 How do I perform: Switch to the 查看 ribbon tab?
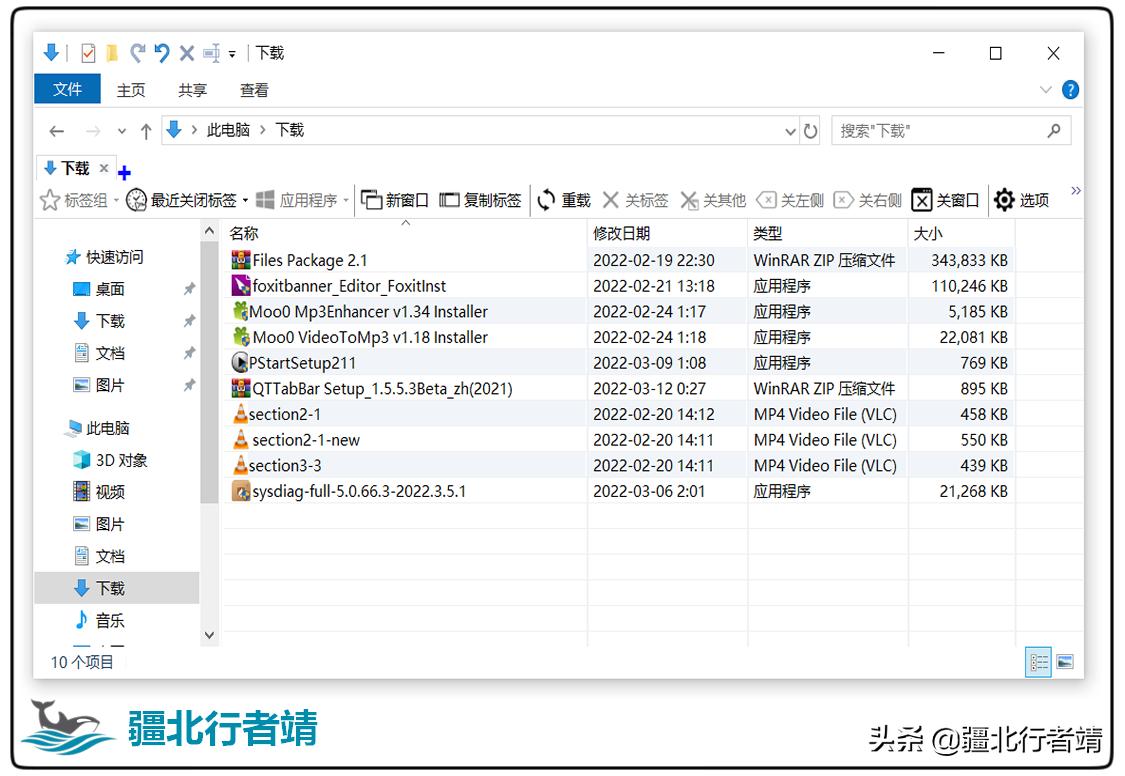tap(253, 90)
